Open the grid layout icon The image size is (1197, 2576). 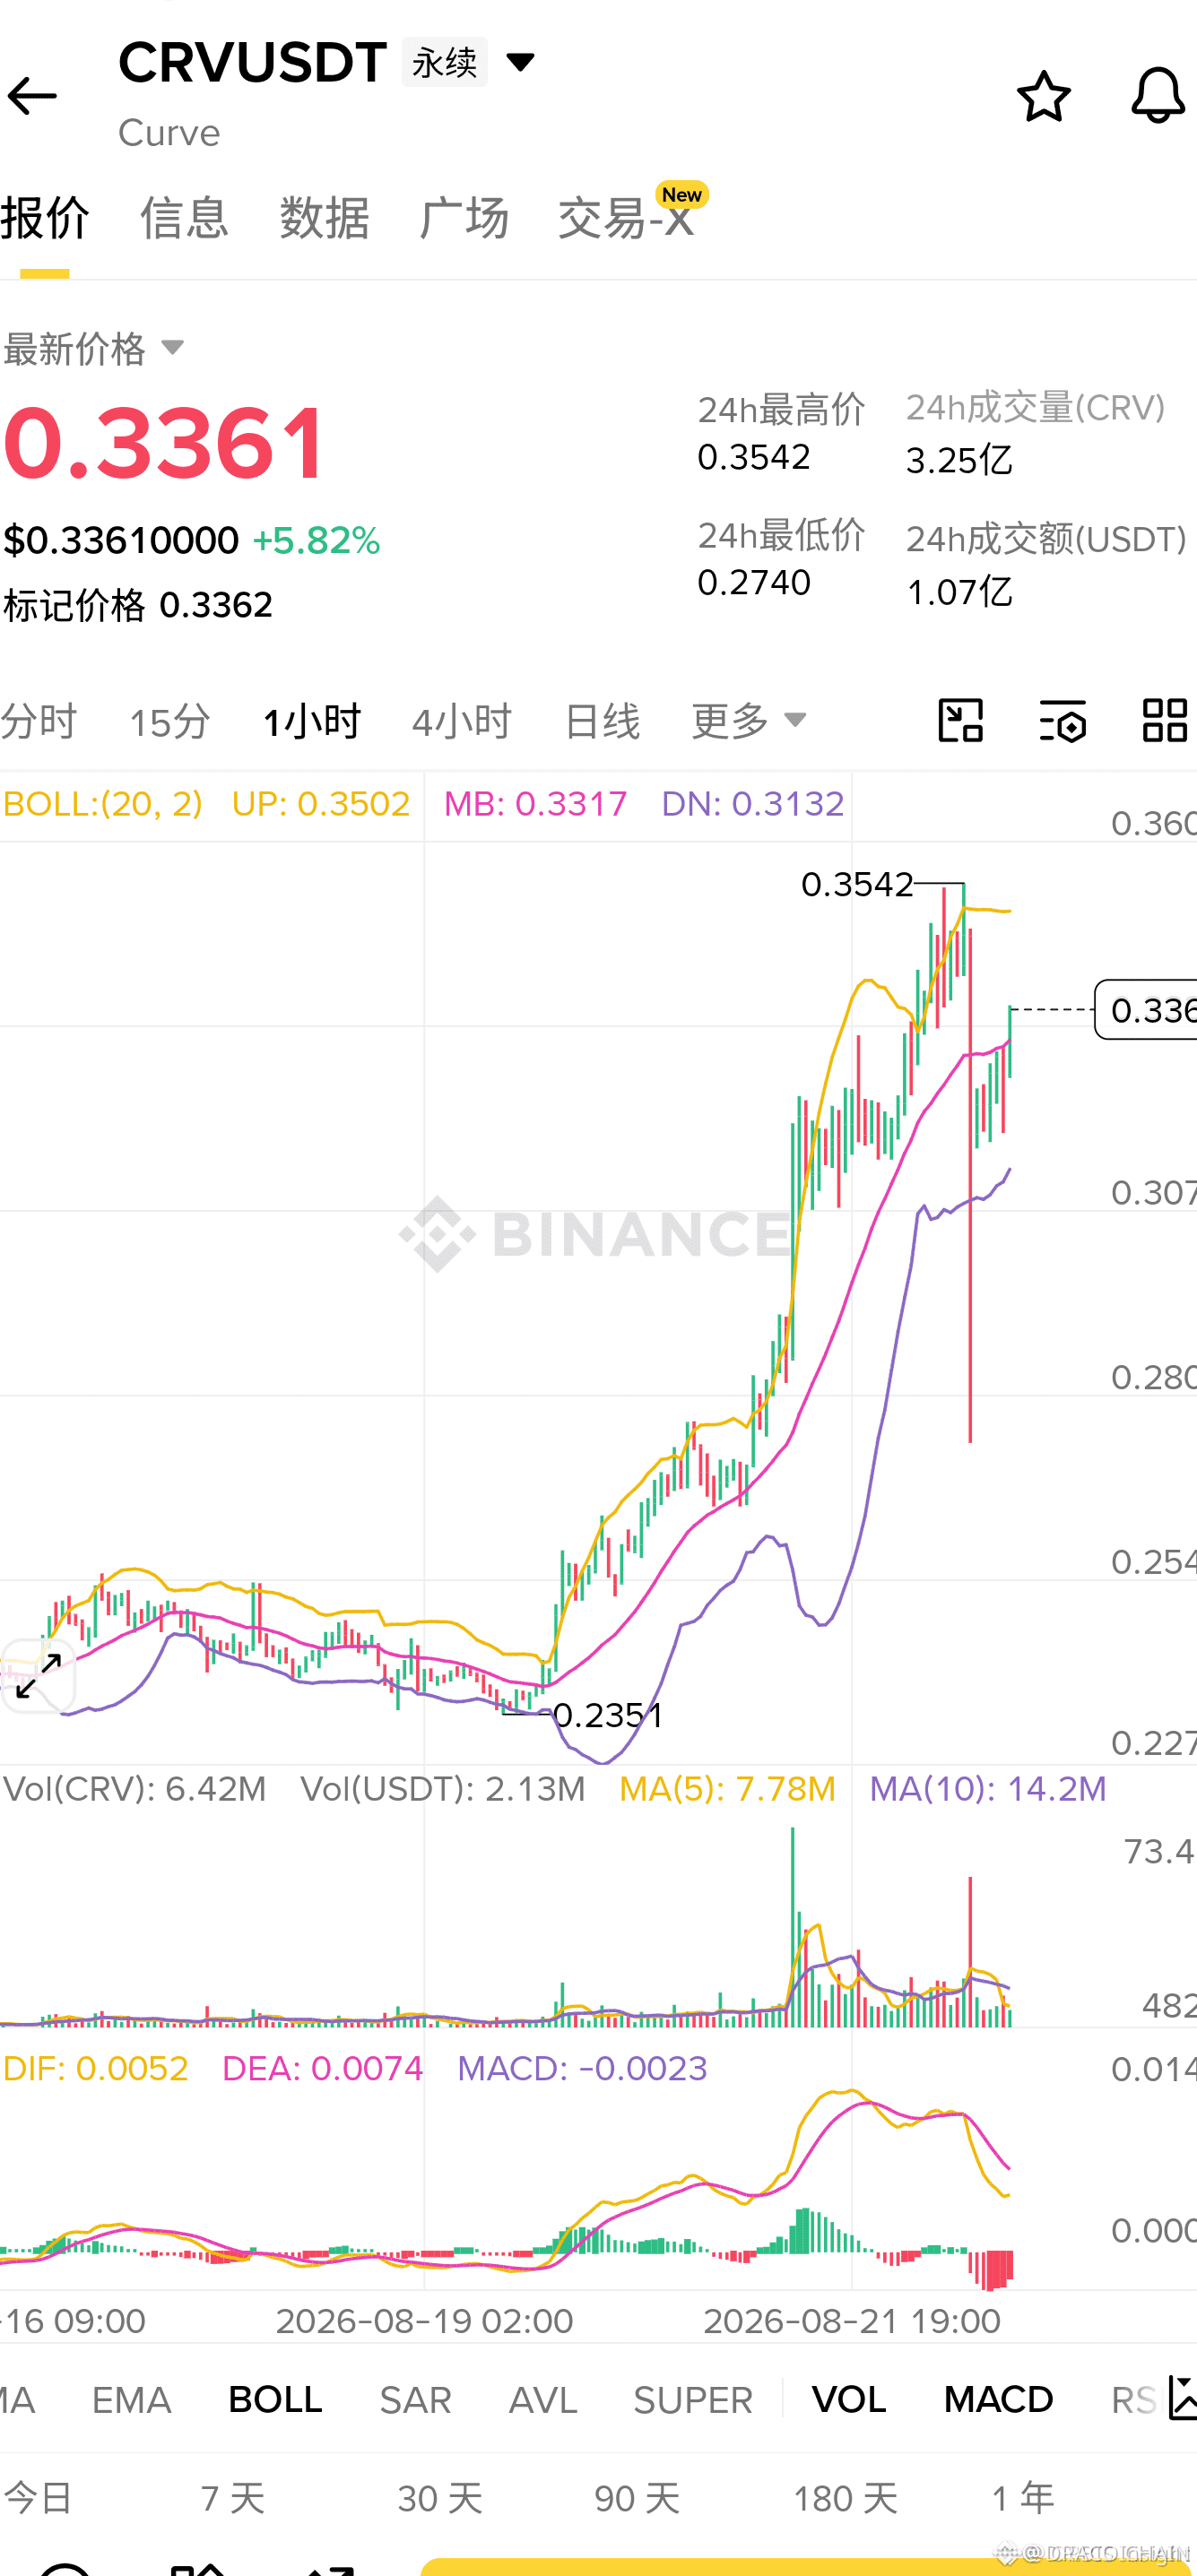tap(1164, 720)
